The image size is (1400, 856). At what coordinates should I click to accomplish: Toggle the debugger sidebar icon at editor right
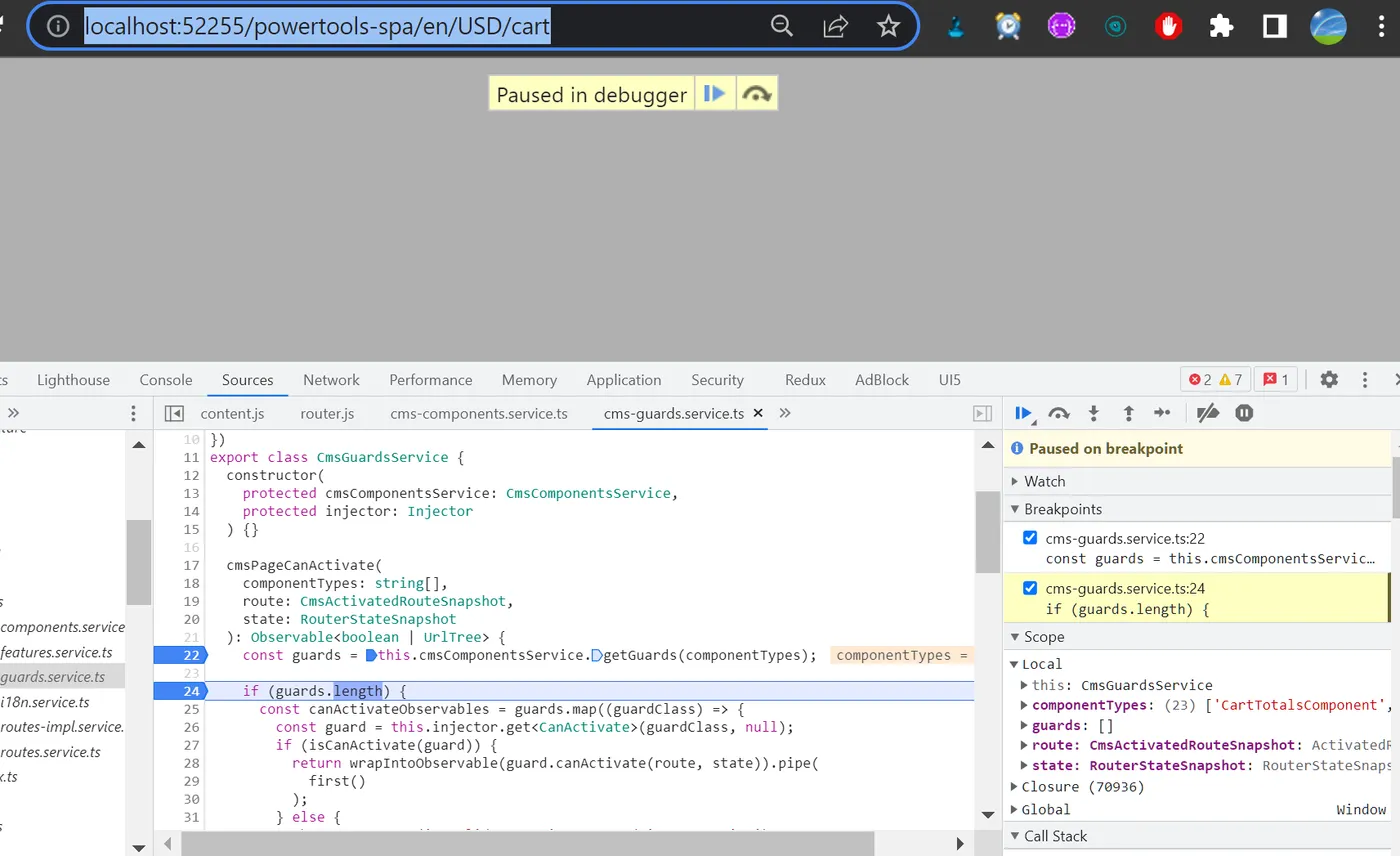983,413
